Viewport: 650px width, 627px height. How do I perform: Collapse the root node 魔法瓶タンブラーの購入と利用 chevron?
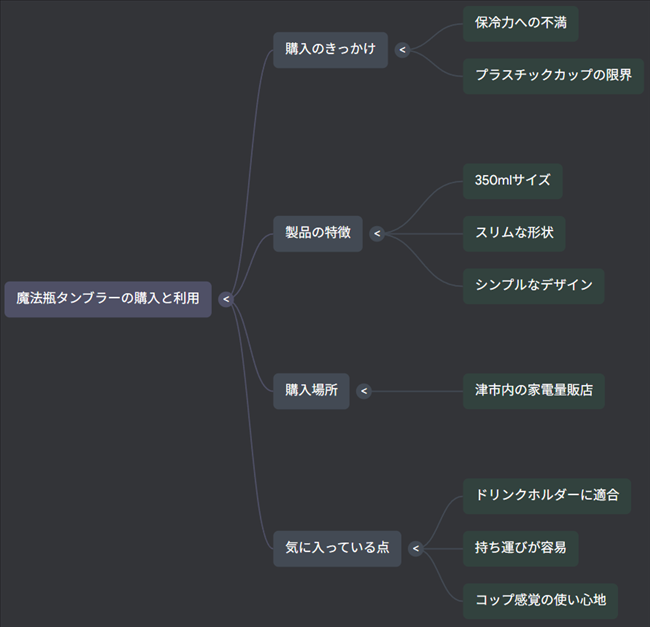click(x=226, y=299)
